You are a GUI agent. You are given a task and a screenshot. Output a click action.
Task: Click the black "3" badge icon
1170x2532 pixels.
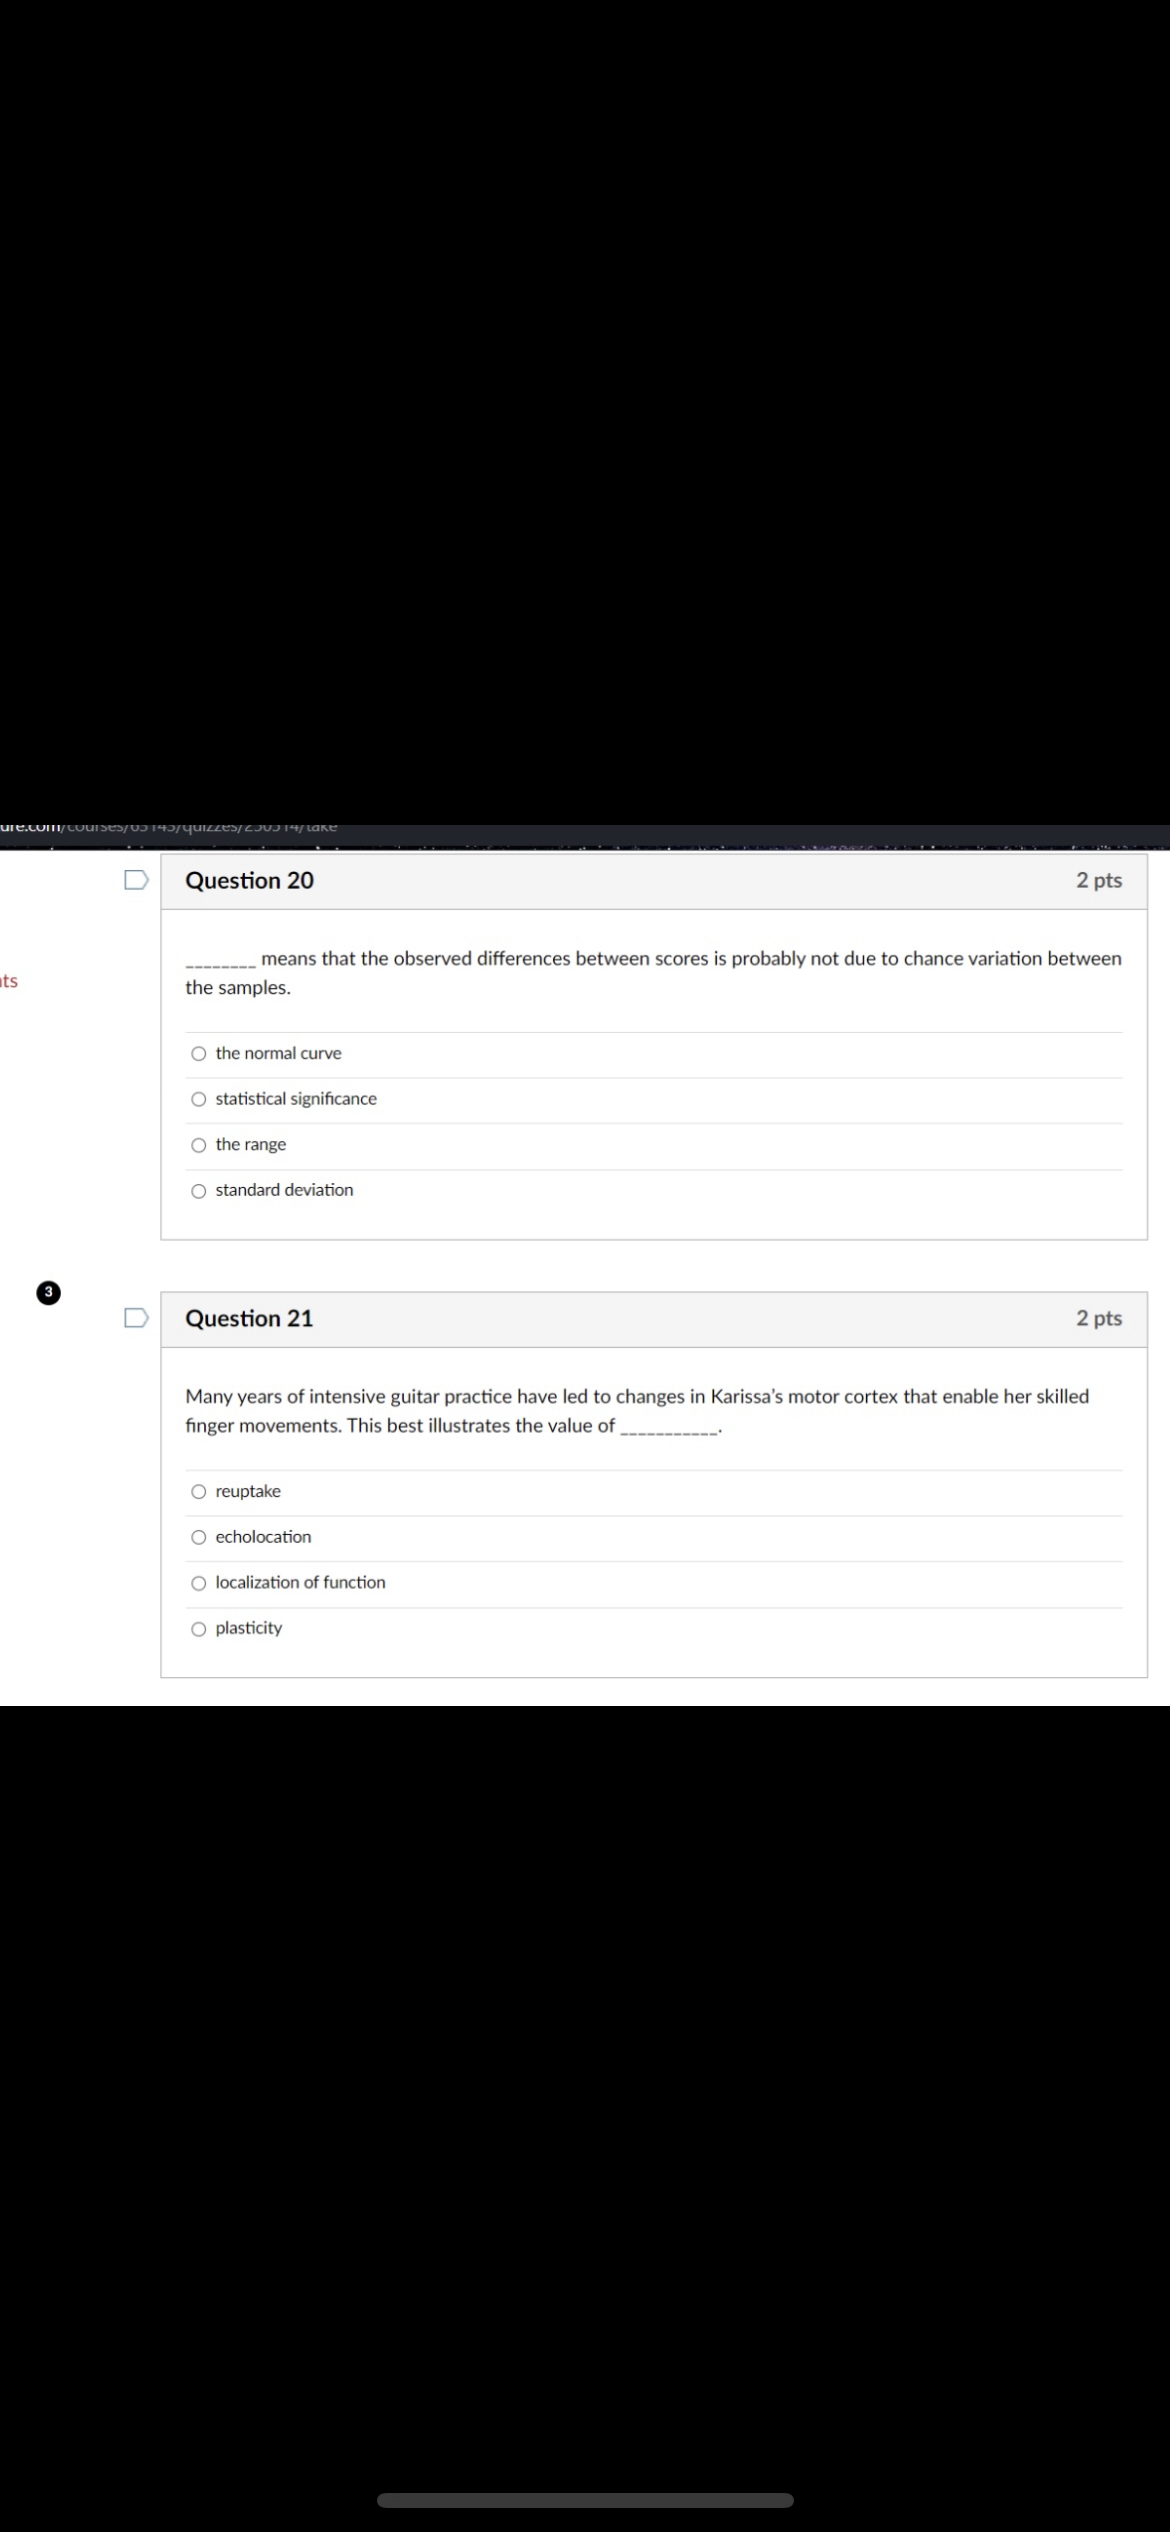coord(47,1291)
